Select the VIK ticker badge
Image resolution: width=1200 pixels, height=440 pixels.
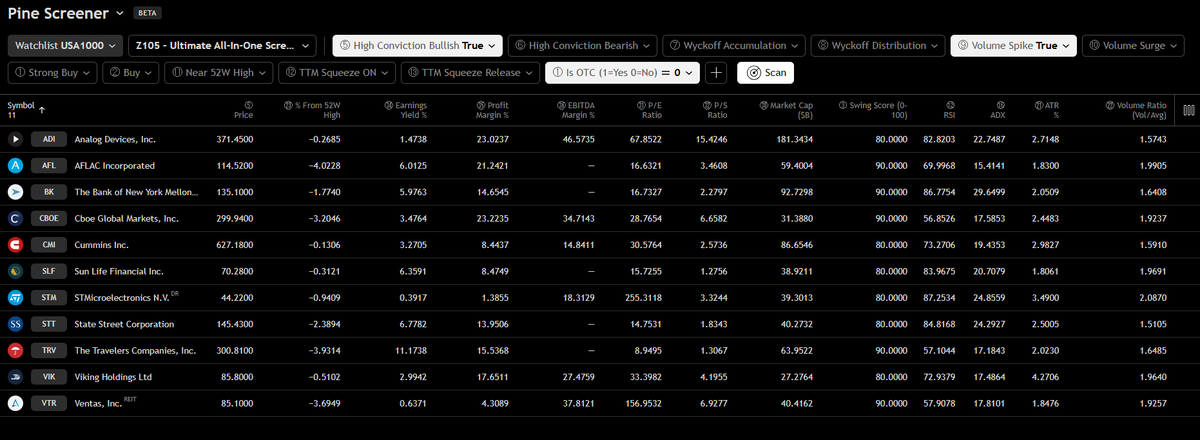pyautogui.click(x=49, y=377)
